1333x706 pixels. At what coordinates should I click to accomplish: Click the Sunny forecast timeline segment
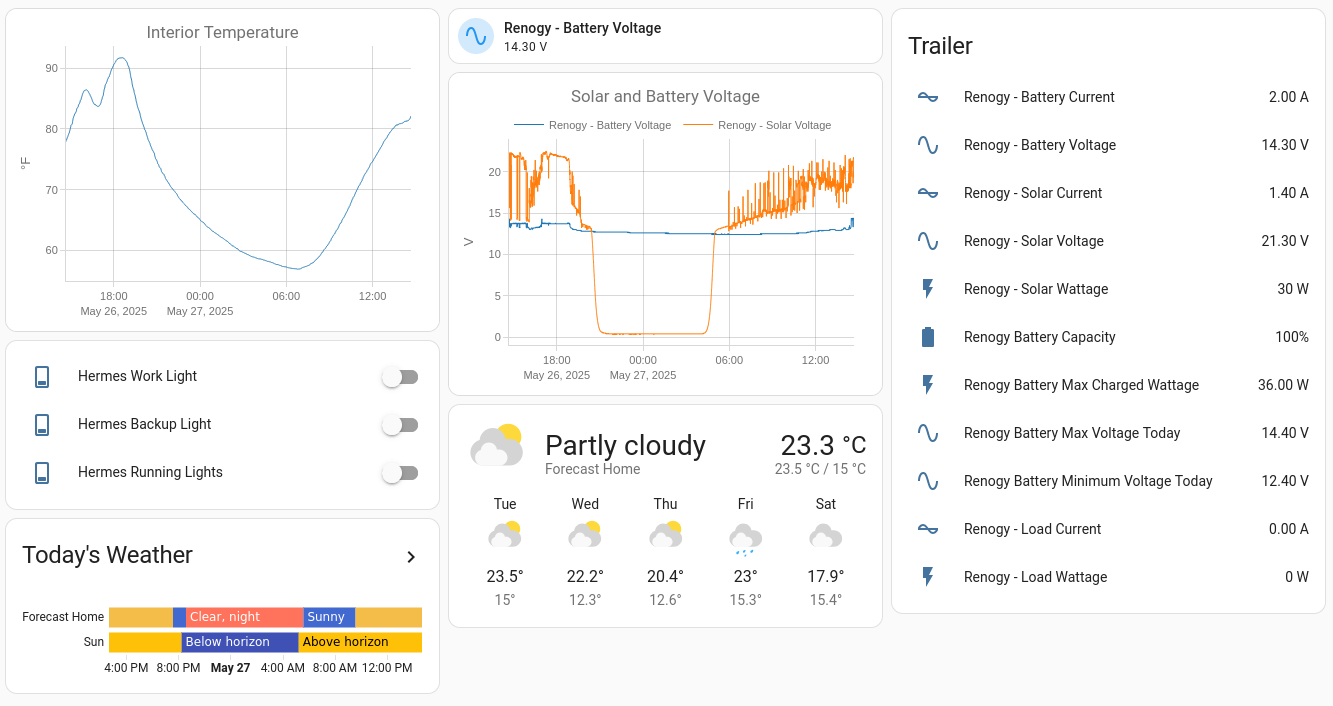tap(329, 617)
